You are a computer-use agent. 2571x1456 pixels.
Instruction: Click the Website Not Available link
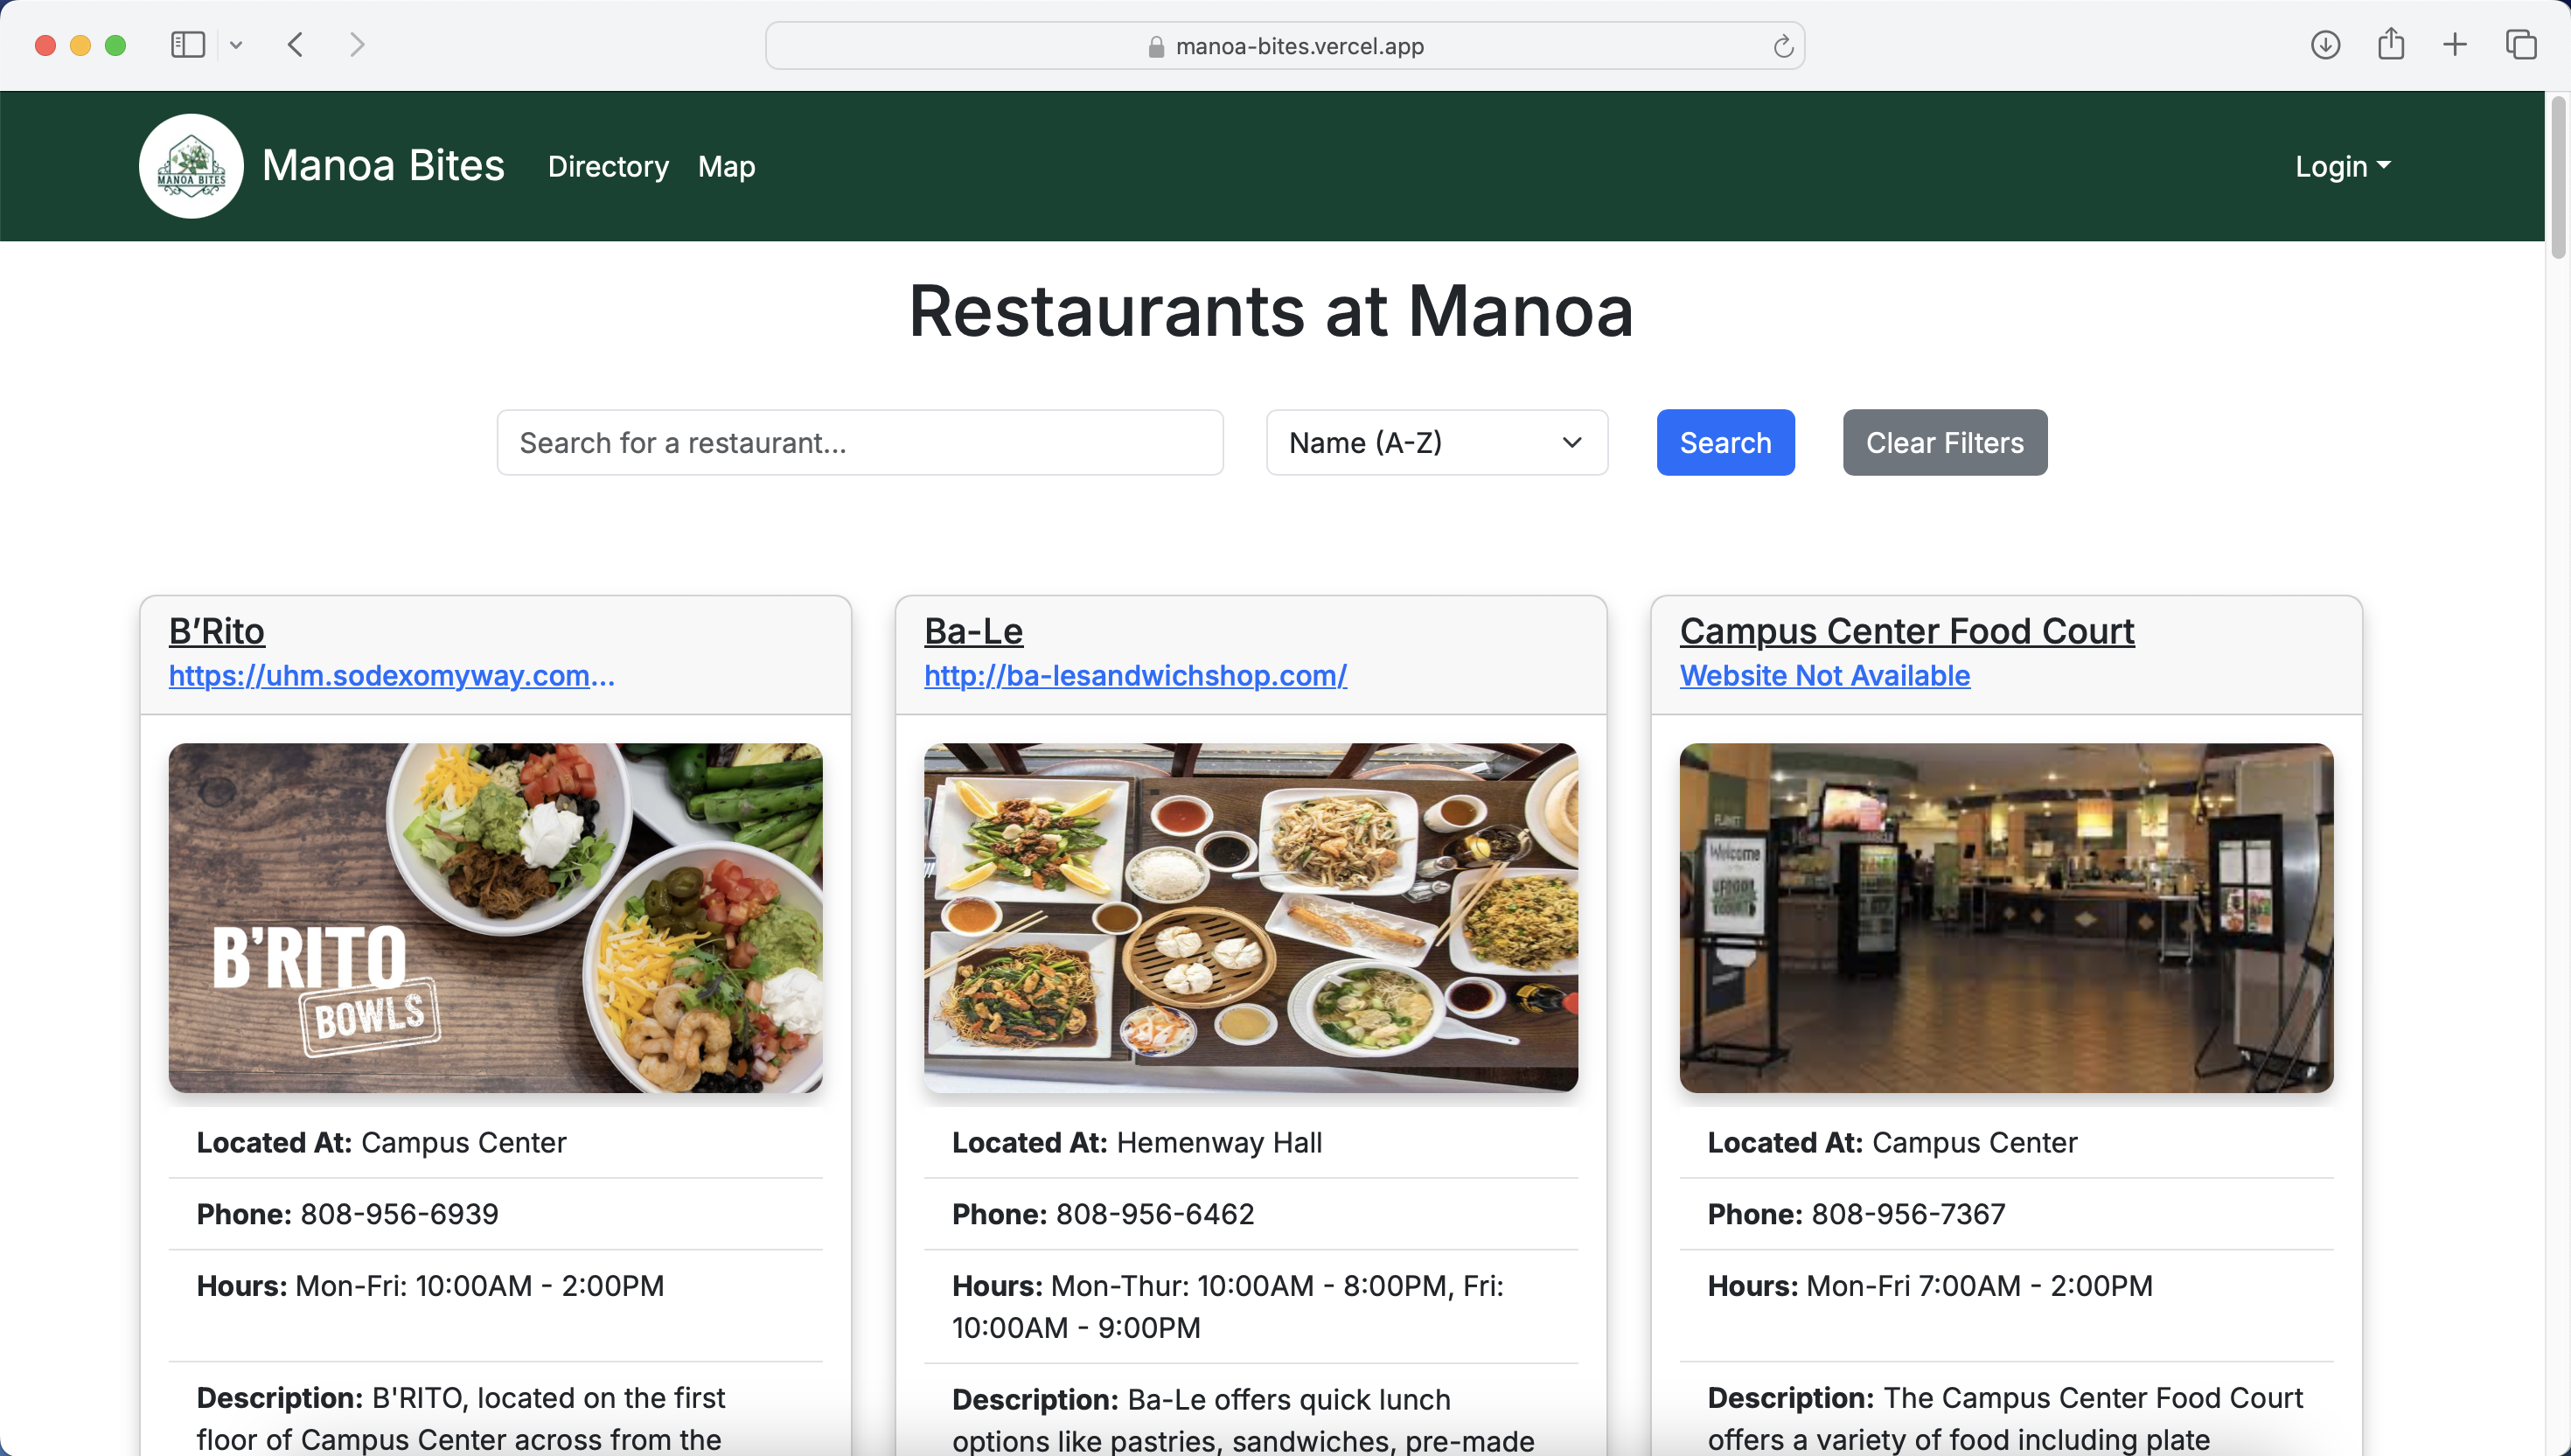click(x=1825, y=676)
